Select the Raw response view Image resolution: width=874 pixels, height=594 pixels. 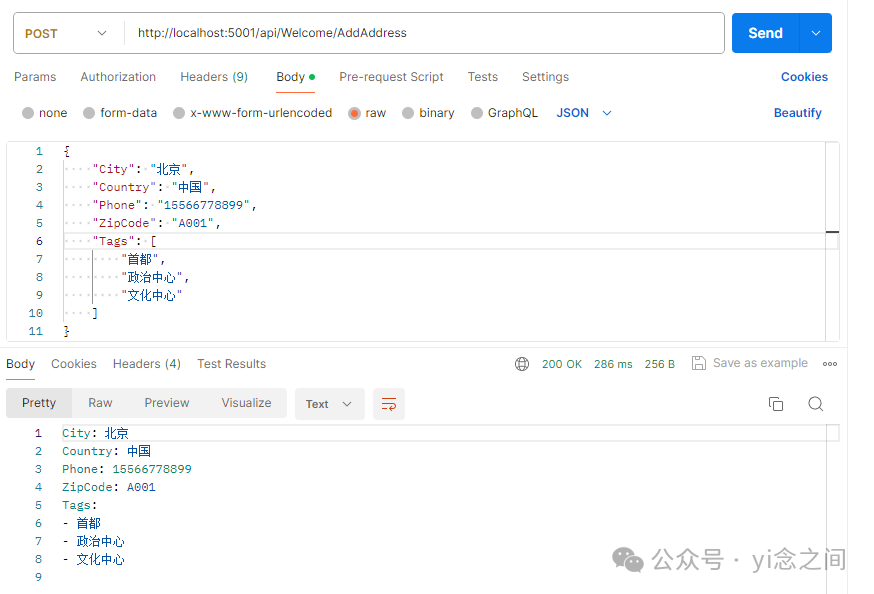click(100, 403)
